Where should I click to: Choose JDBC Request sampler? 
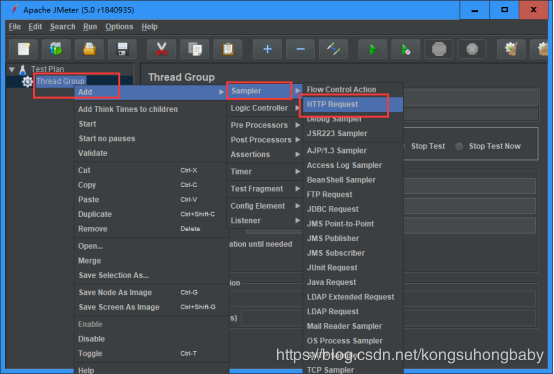click(353, 209)
